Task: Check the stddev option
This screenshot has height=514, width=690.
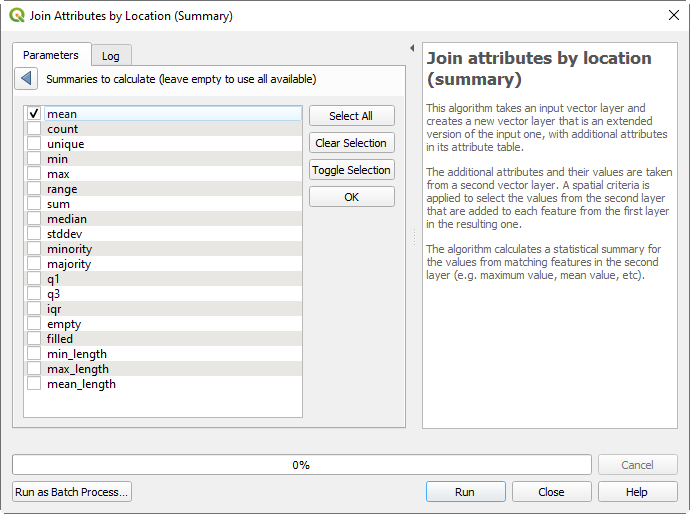Action: click(34, 234)
